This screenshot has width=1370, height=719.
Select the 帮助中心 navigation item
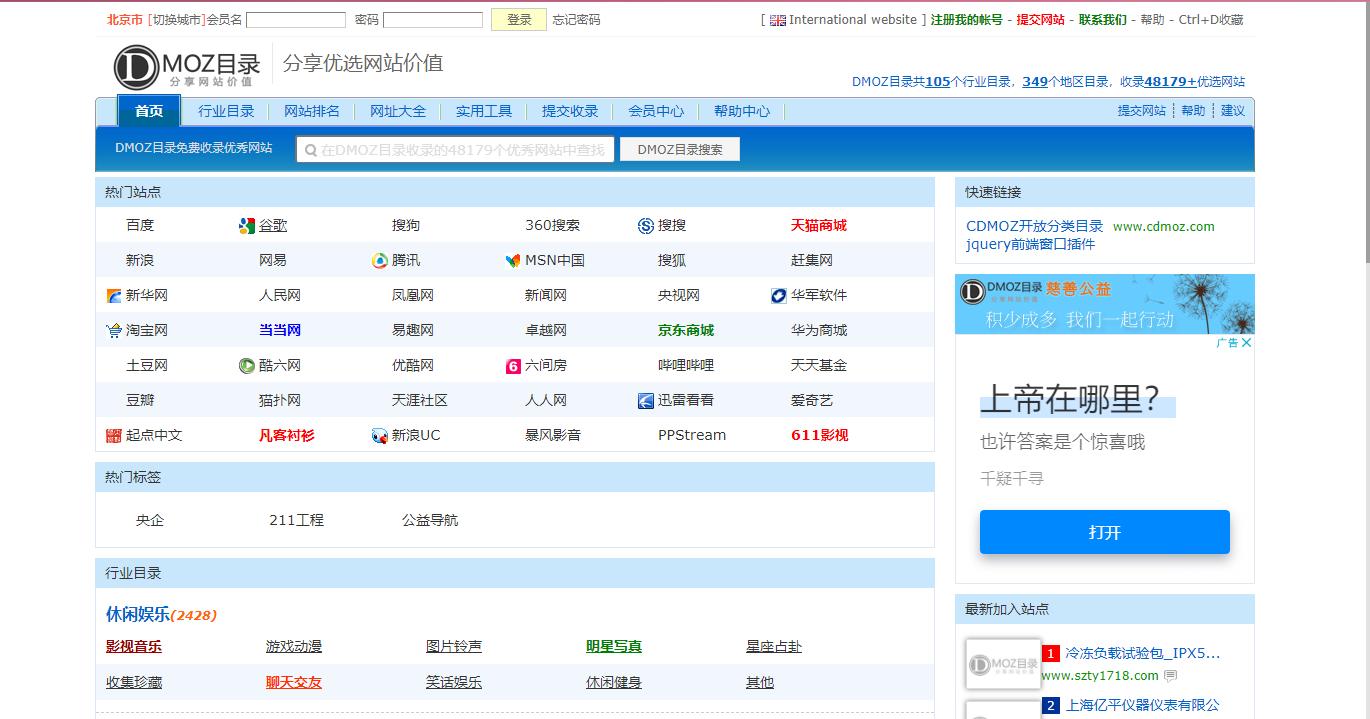coord(742,111)
